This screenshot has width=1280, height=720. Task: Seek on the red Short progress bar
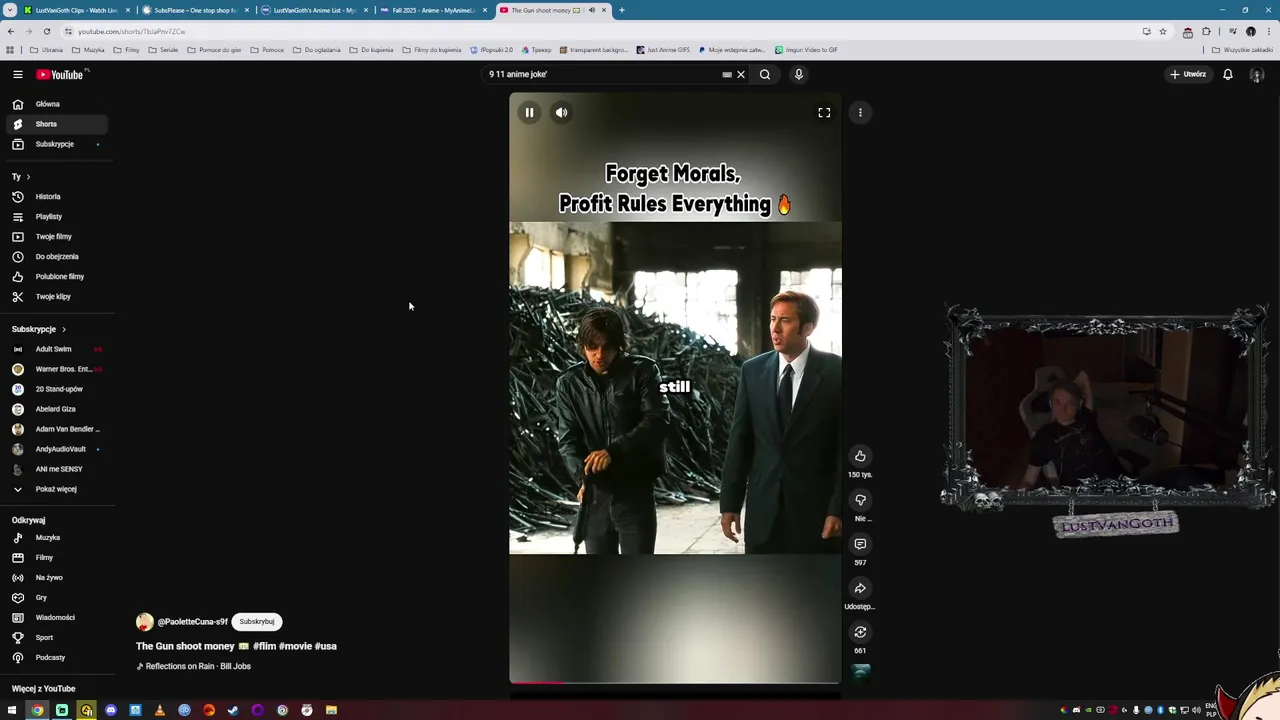[x=675, y=682]
